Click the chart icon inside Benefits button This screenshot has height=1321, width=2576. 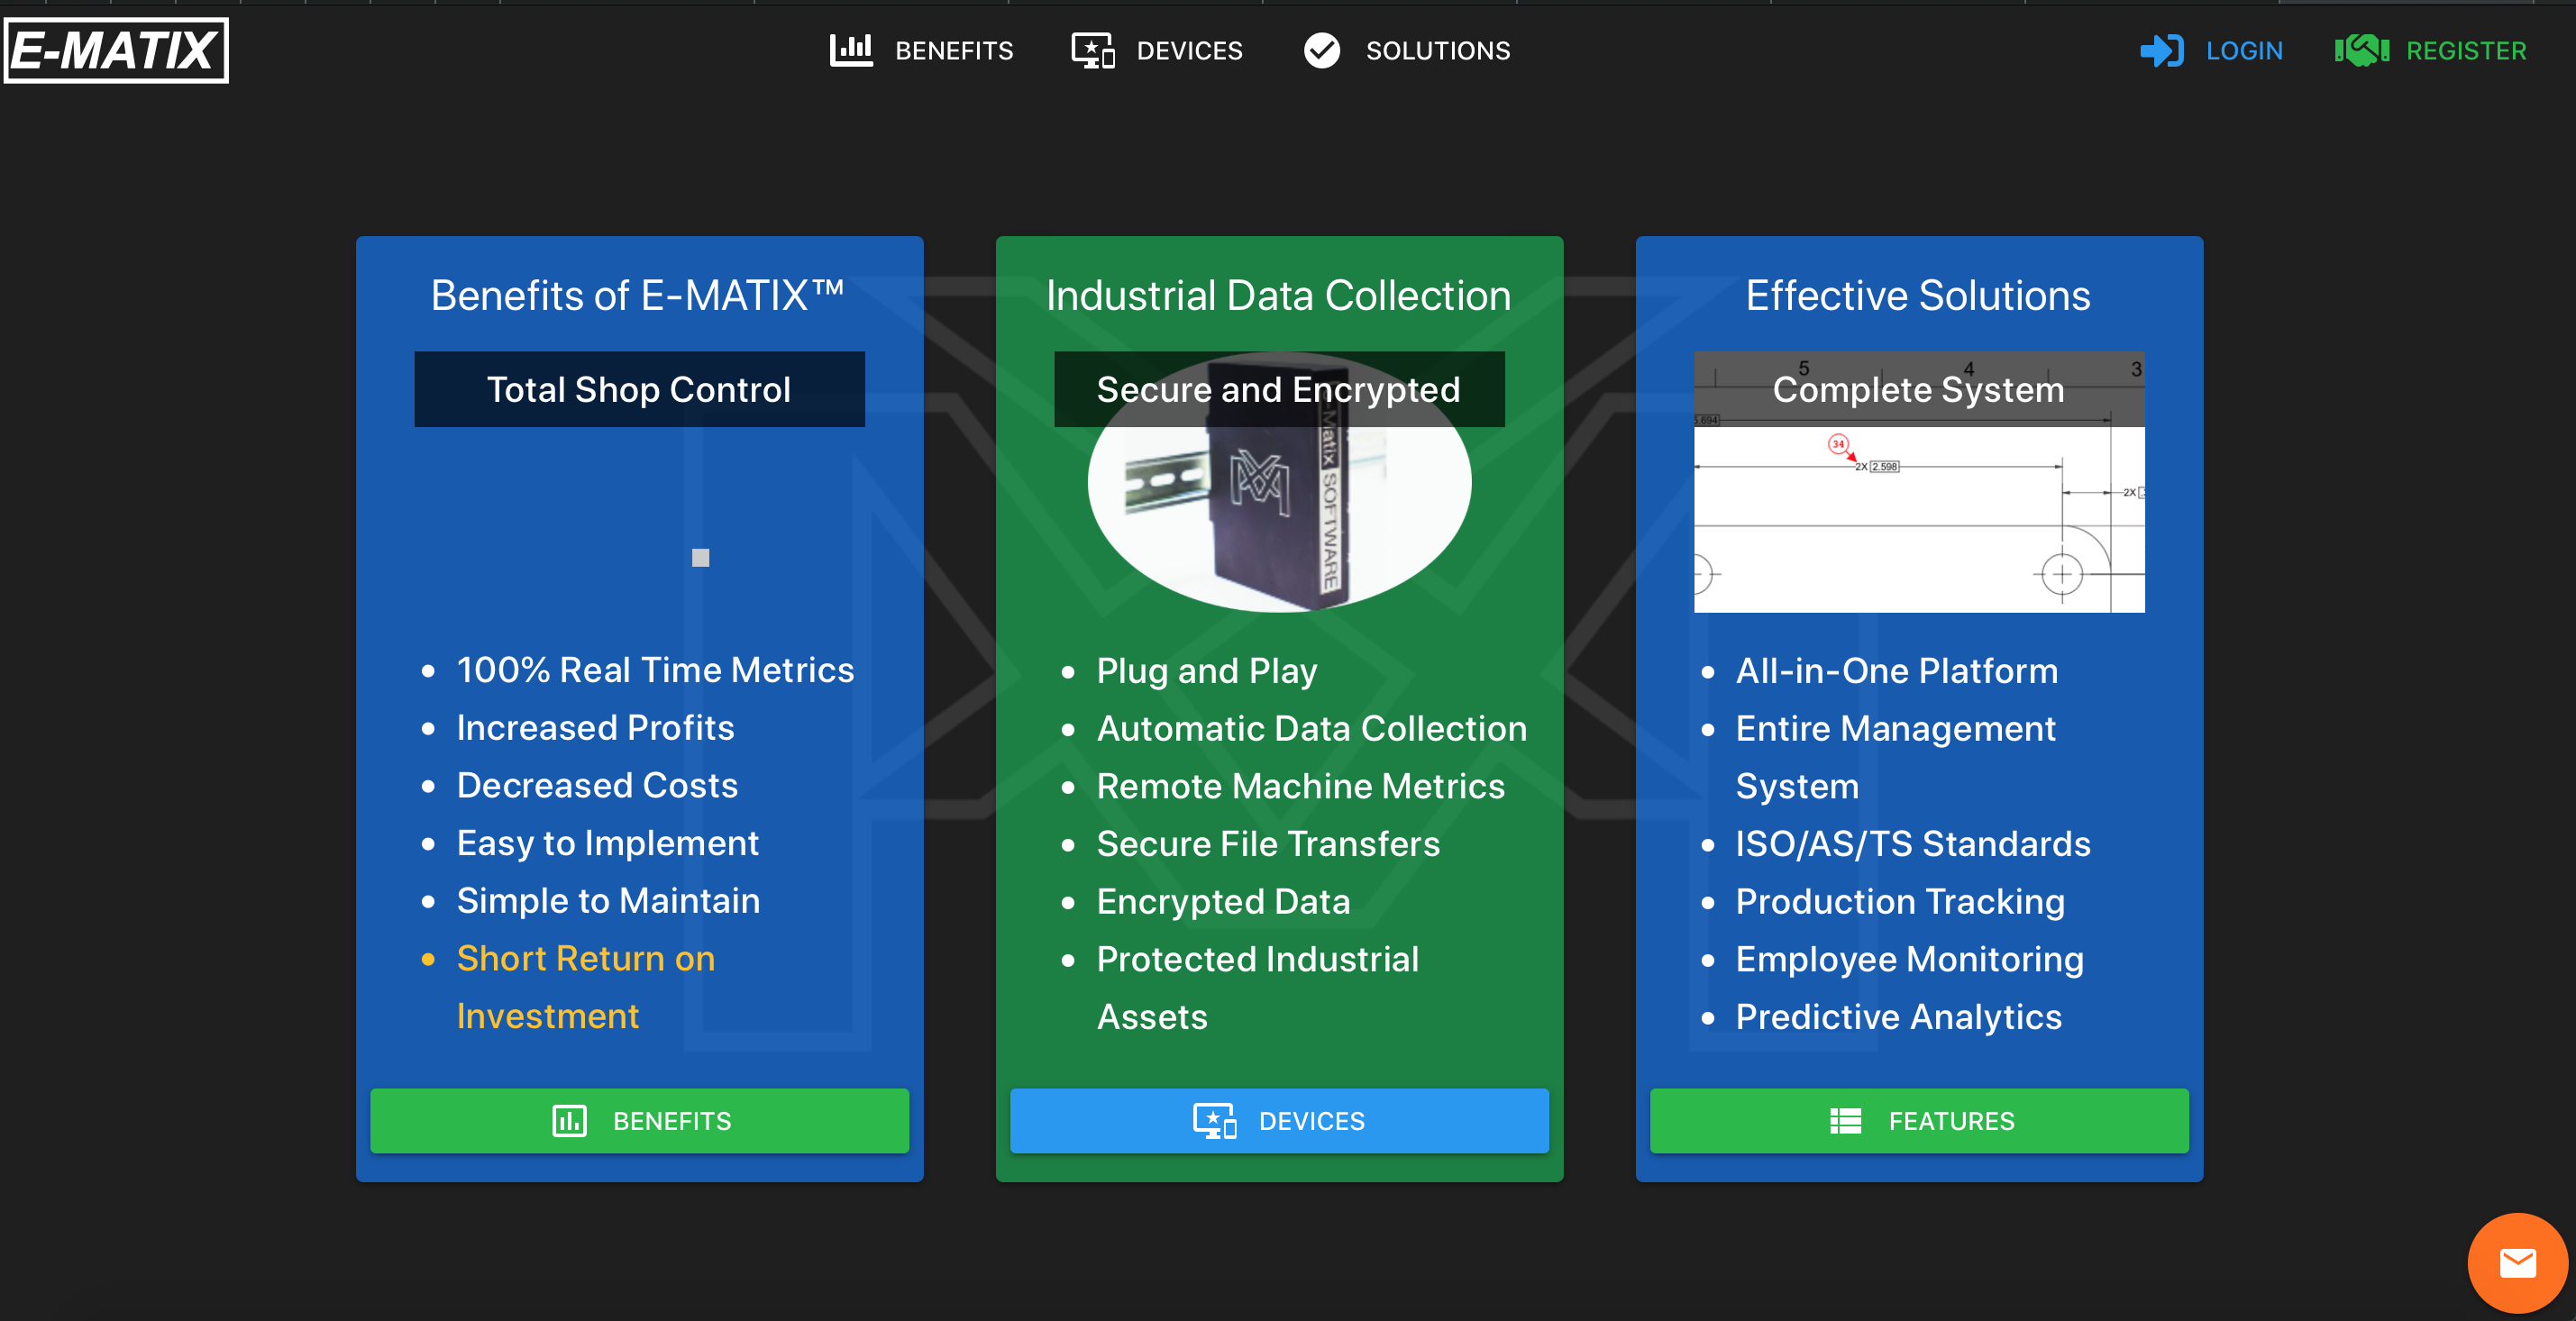pos(570,1121)
